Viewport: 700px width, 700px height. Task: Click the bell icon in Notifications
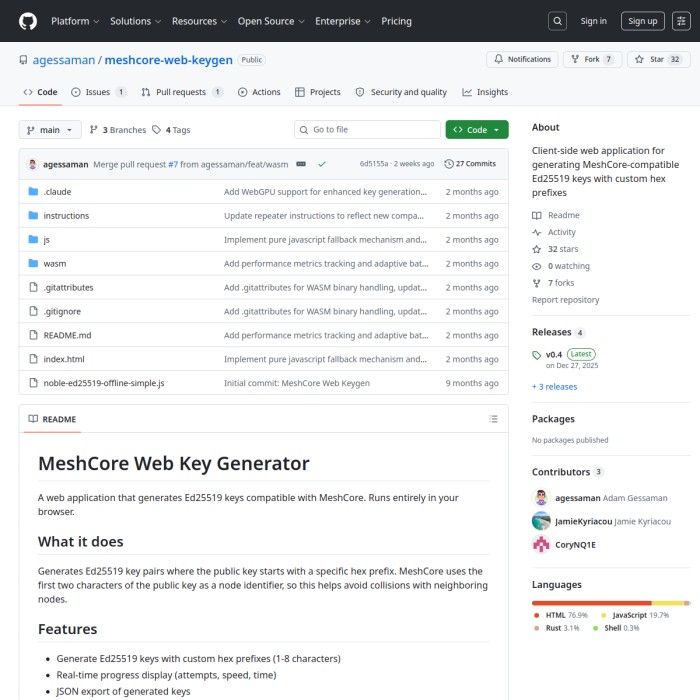coord(498,59)
